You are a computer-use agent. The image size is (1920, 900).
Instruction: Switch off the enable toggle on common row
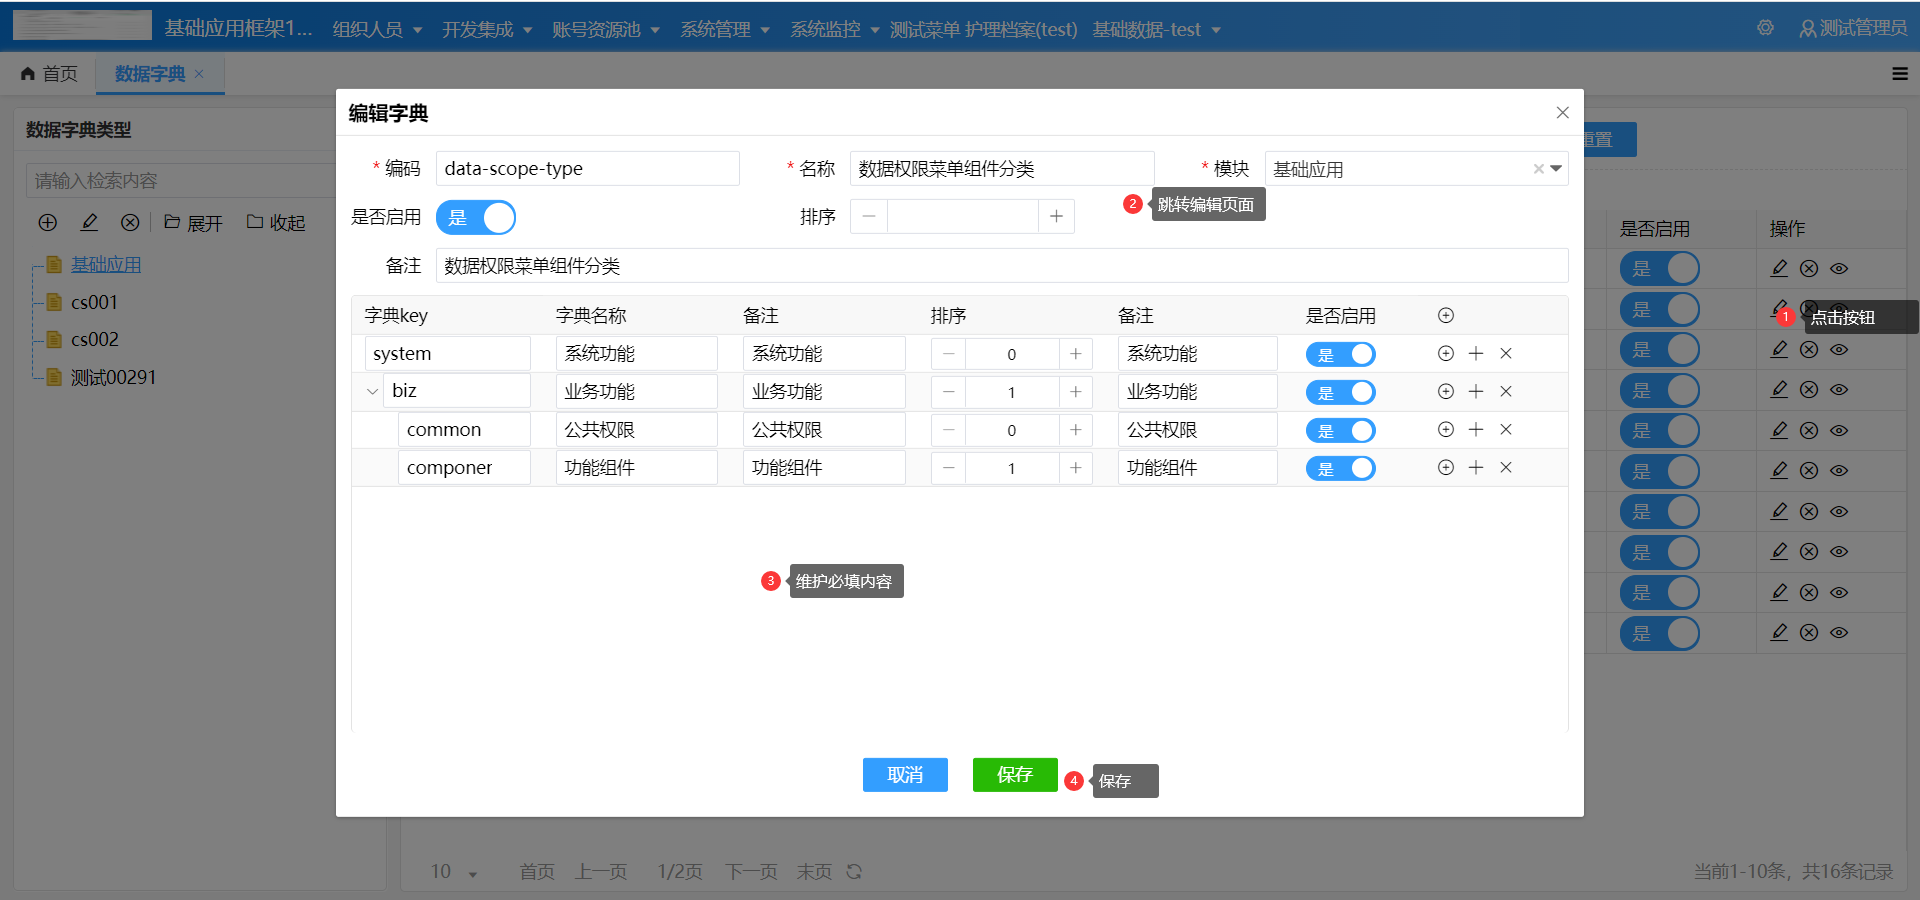coord(1341,430)
